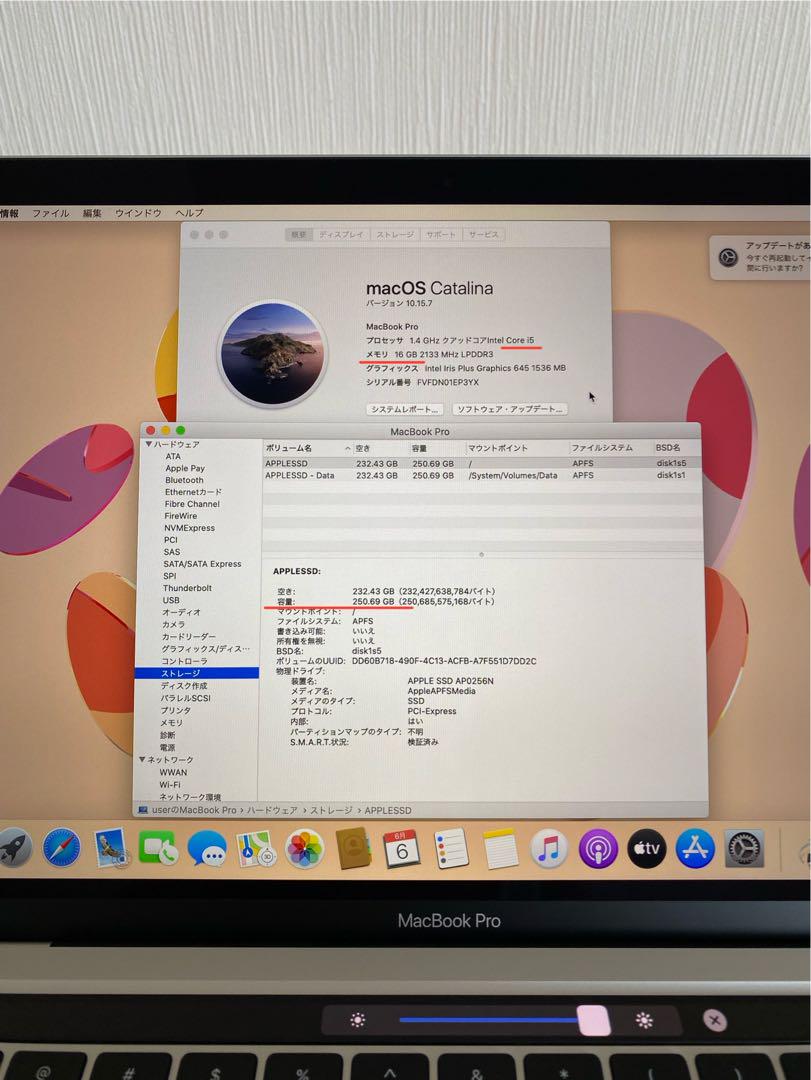Open the ファイル menu
Screen dimensions: 811x1080
point(50,213)
